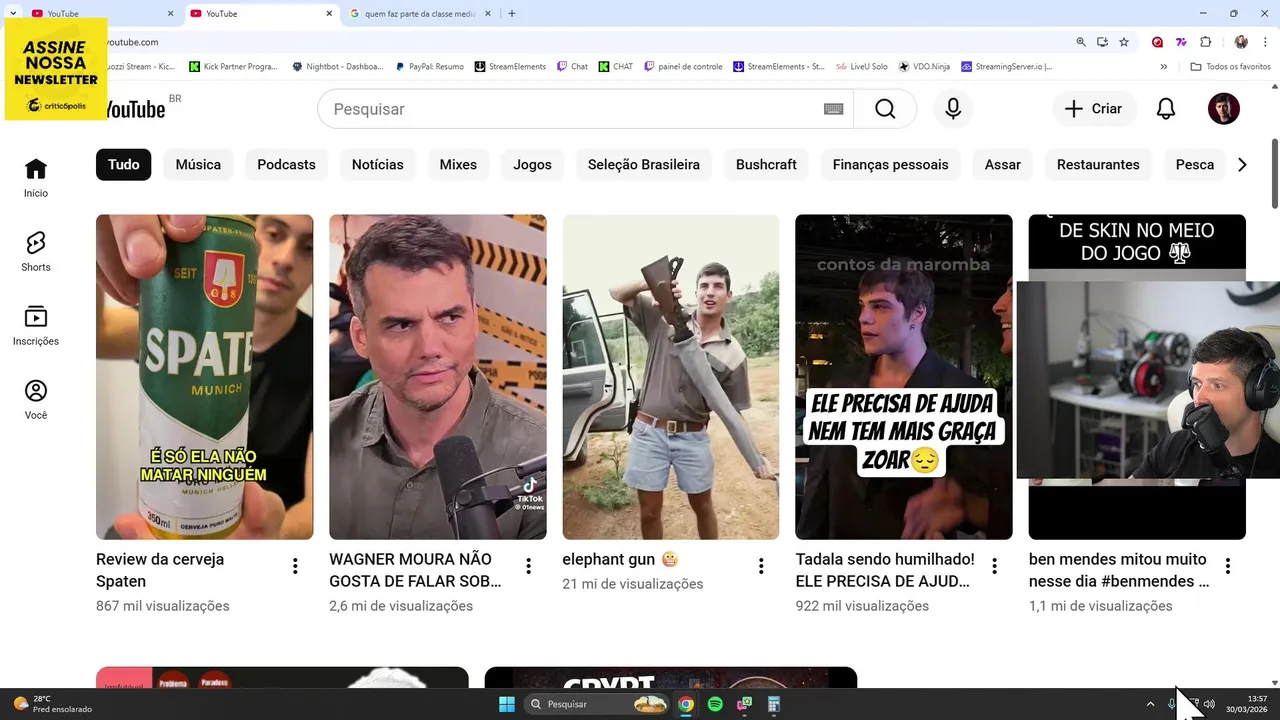Expand the bookmarks overflow chevron

click(x=1163, y=67)
